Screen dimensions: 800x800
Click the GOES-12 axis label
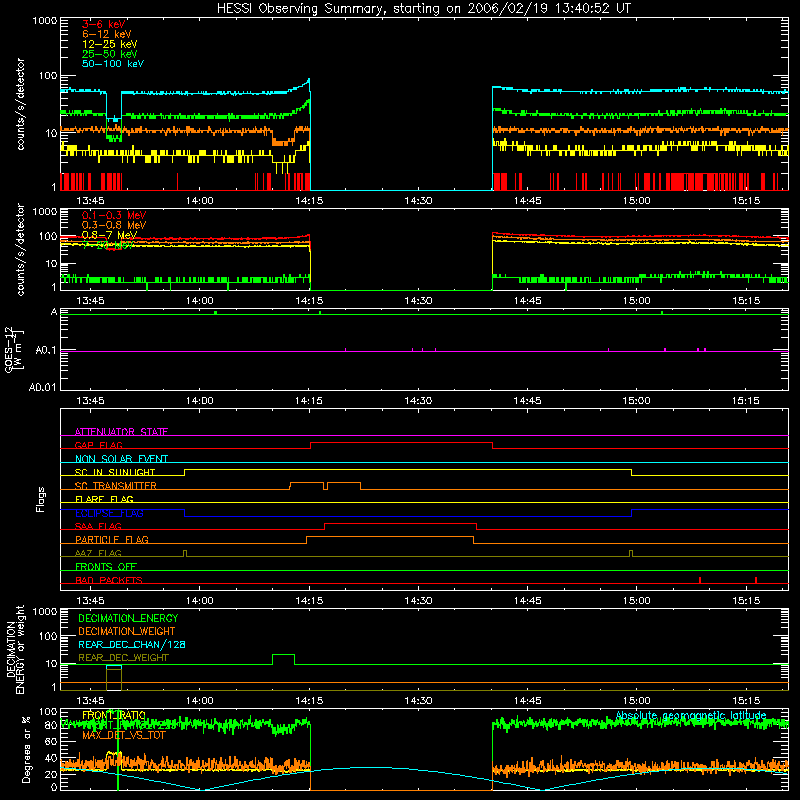pyautogui.click(x=14, y=349)
